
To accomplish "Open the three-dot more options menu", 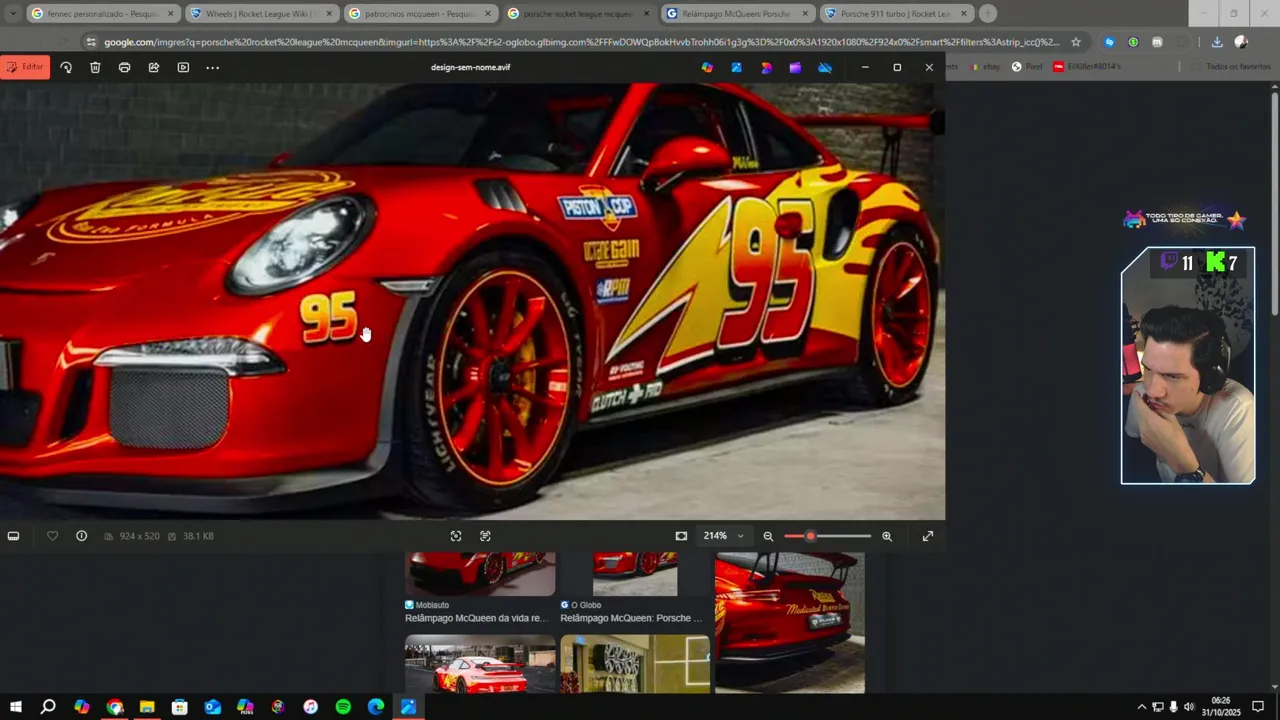I will (212, 68).
